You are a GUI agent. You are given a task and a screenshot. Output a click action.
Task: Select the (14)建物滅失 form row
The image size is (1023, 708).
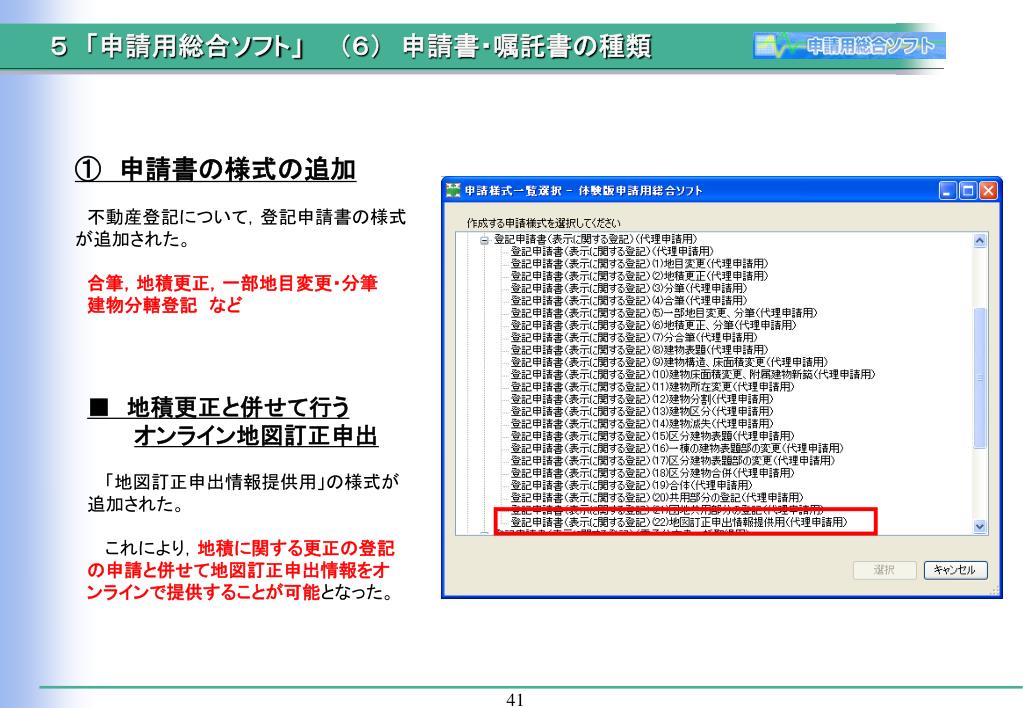coord(641,424)
